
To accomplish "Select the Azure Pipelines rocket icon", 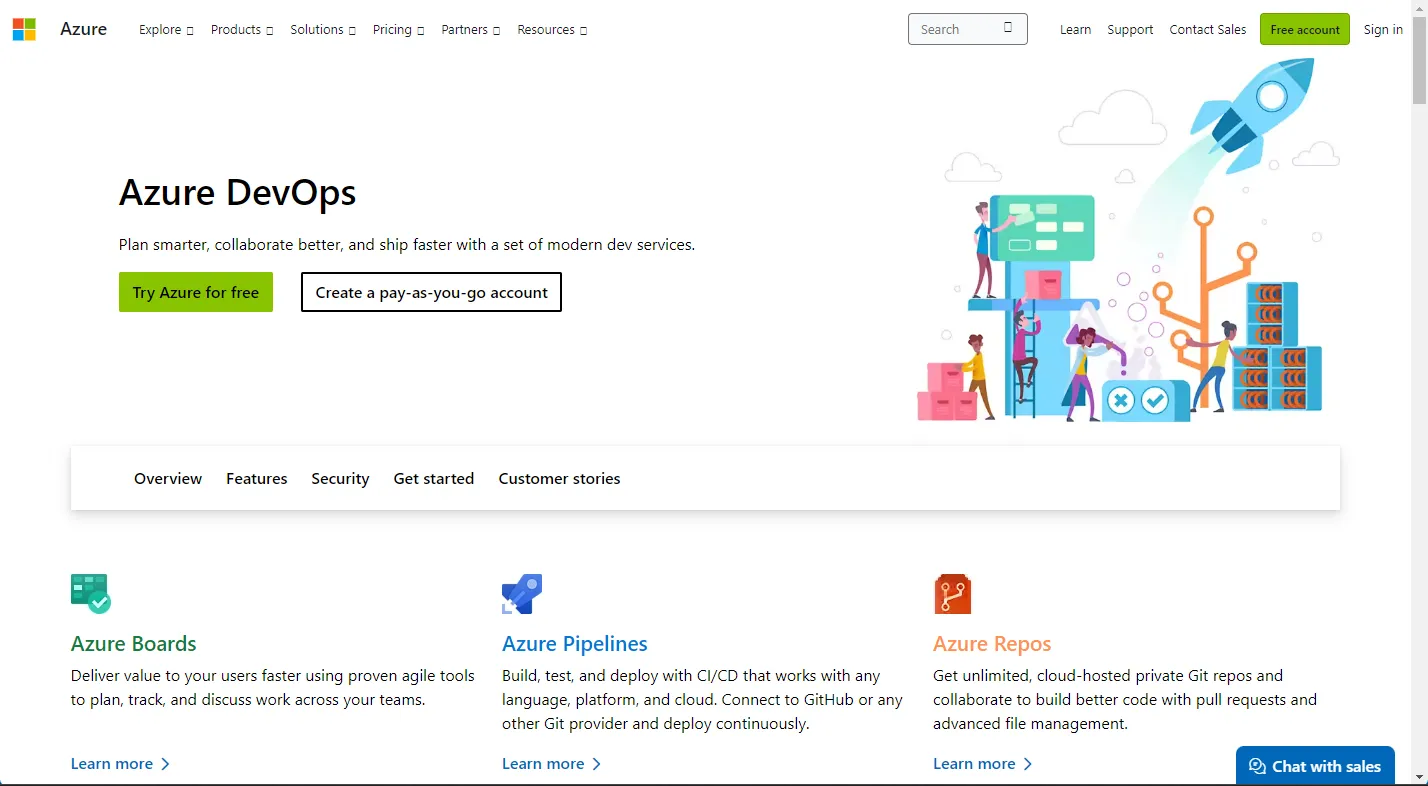I will pyautogui.click(x=521, y=592).
